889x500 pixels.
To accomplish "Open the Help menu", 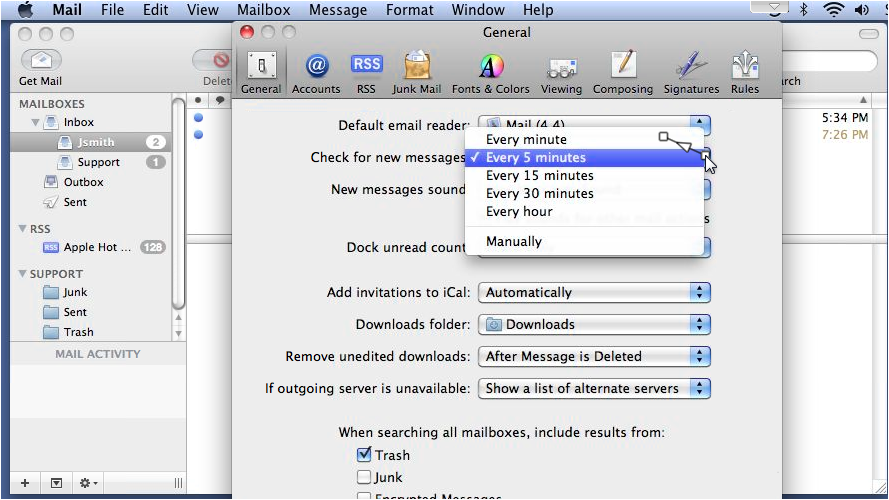I will tap(538, 10).
